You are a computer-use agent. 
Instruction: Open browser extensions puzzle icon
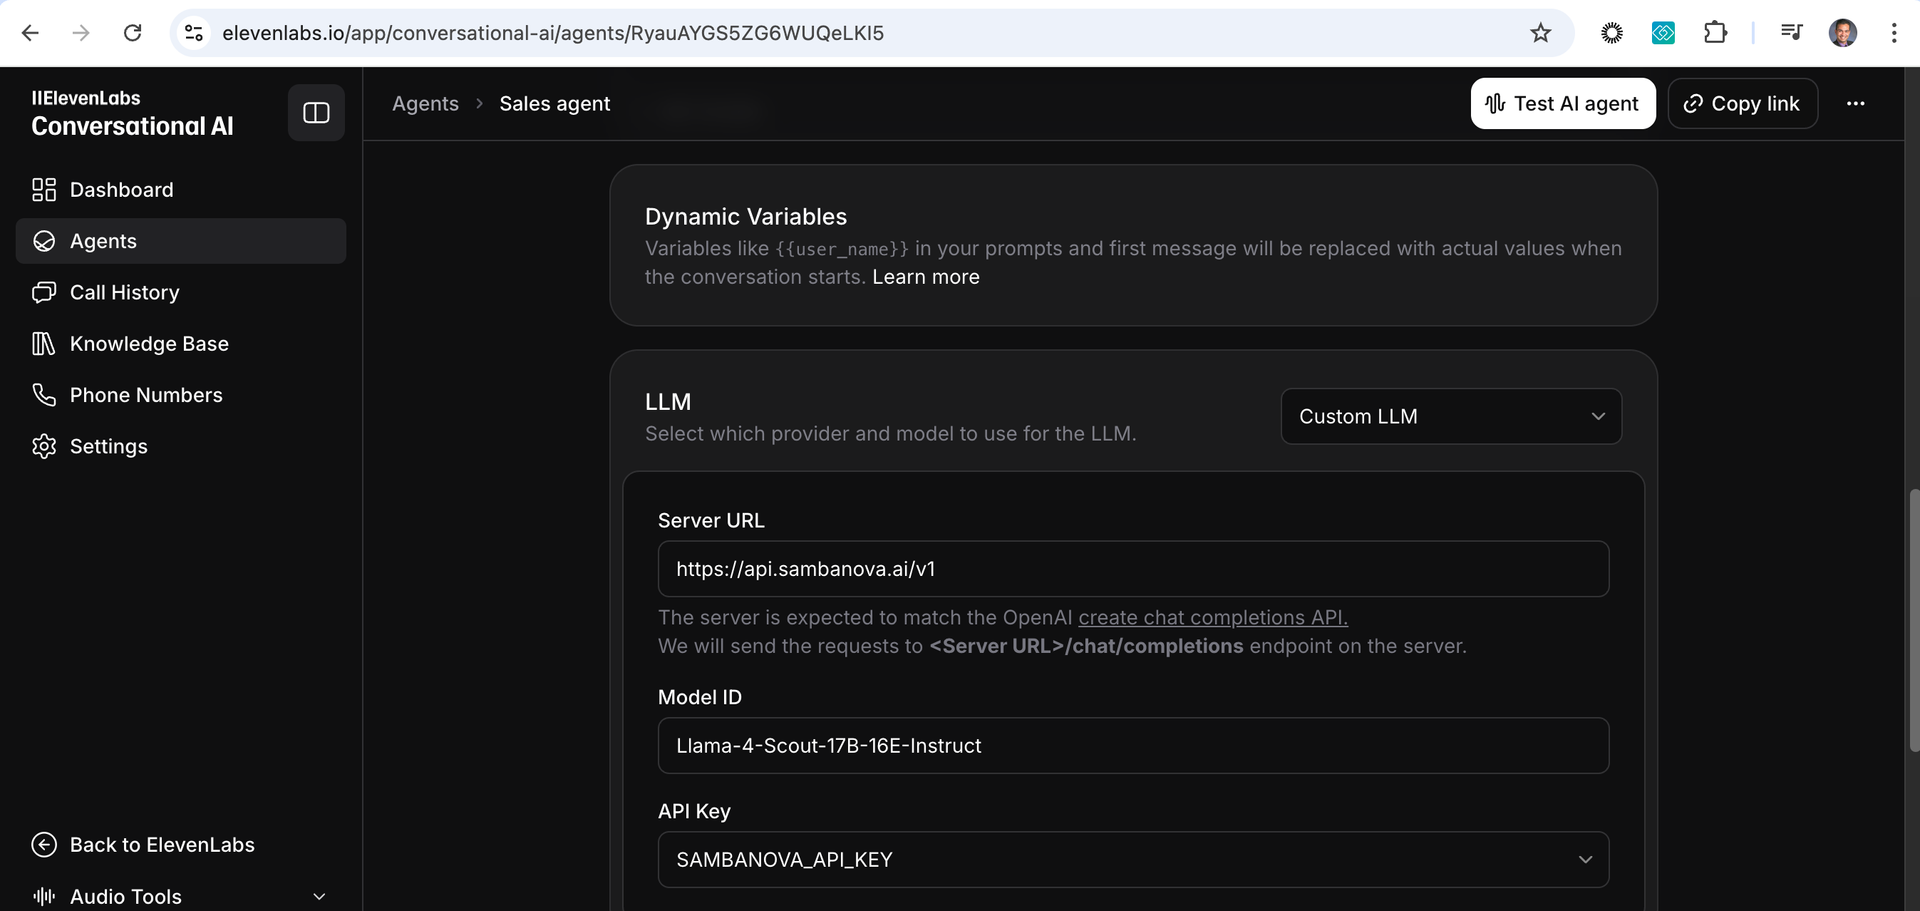[1715, 33]
